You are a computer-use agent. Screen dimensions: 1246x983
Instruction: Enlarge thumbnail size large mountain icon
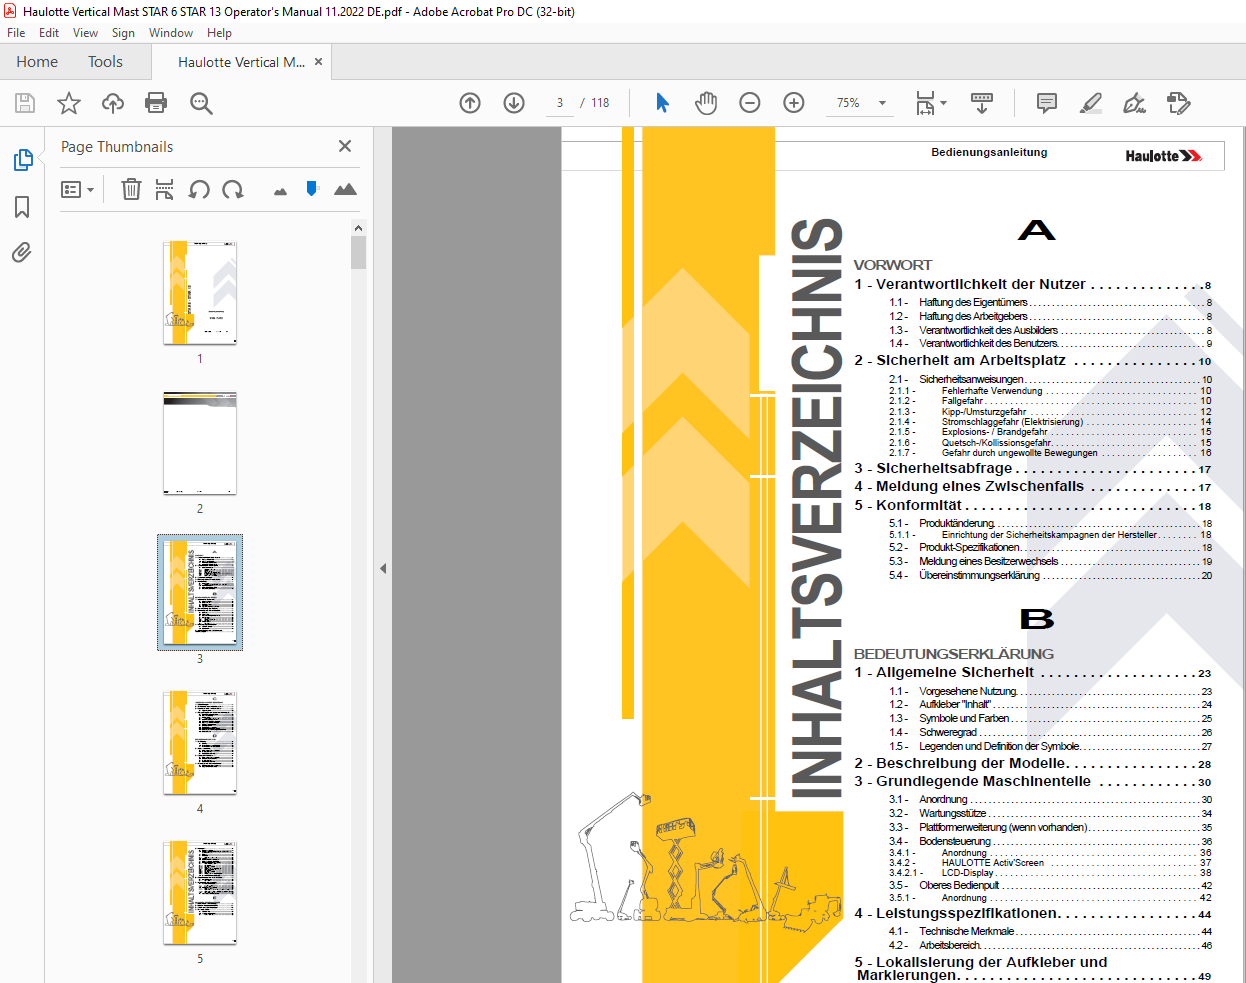click(345, 189)
